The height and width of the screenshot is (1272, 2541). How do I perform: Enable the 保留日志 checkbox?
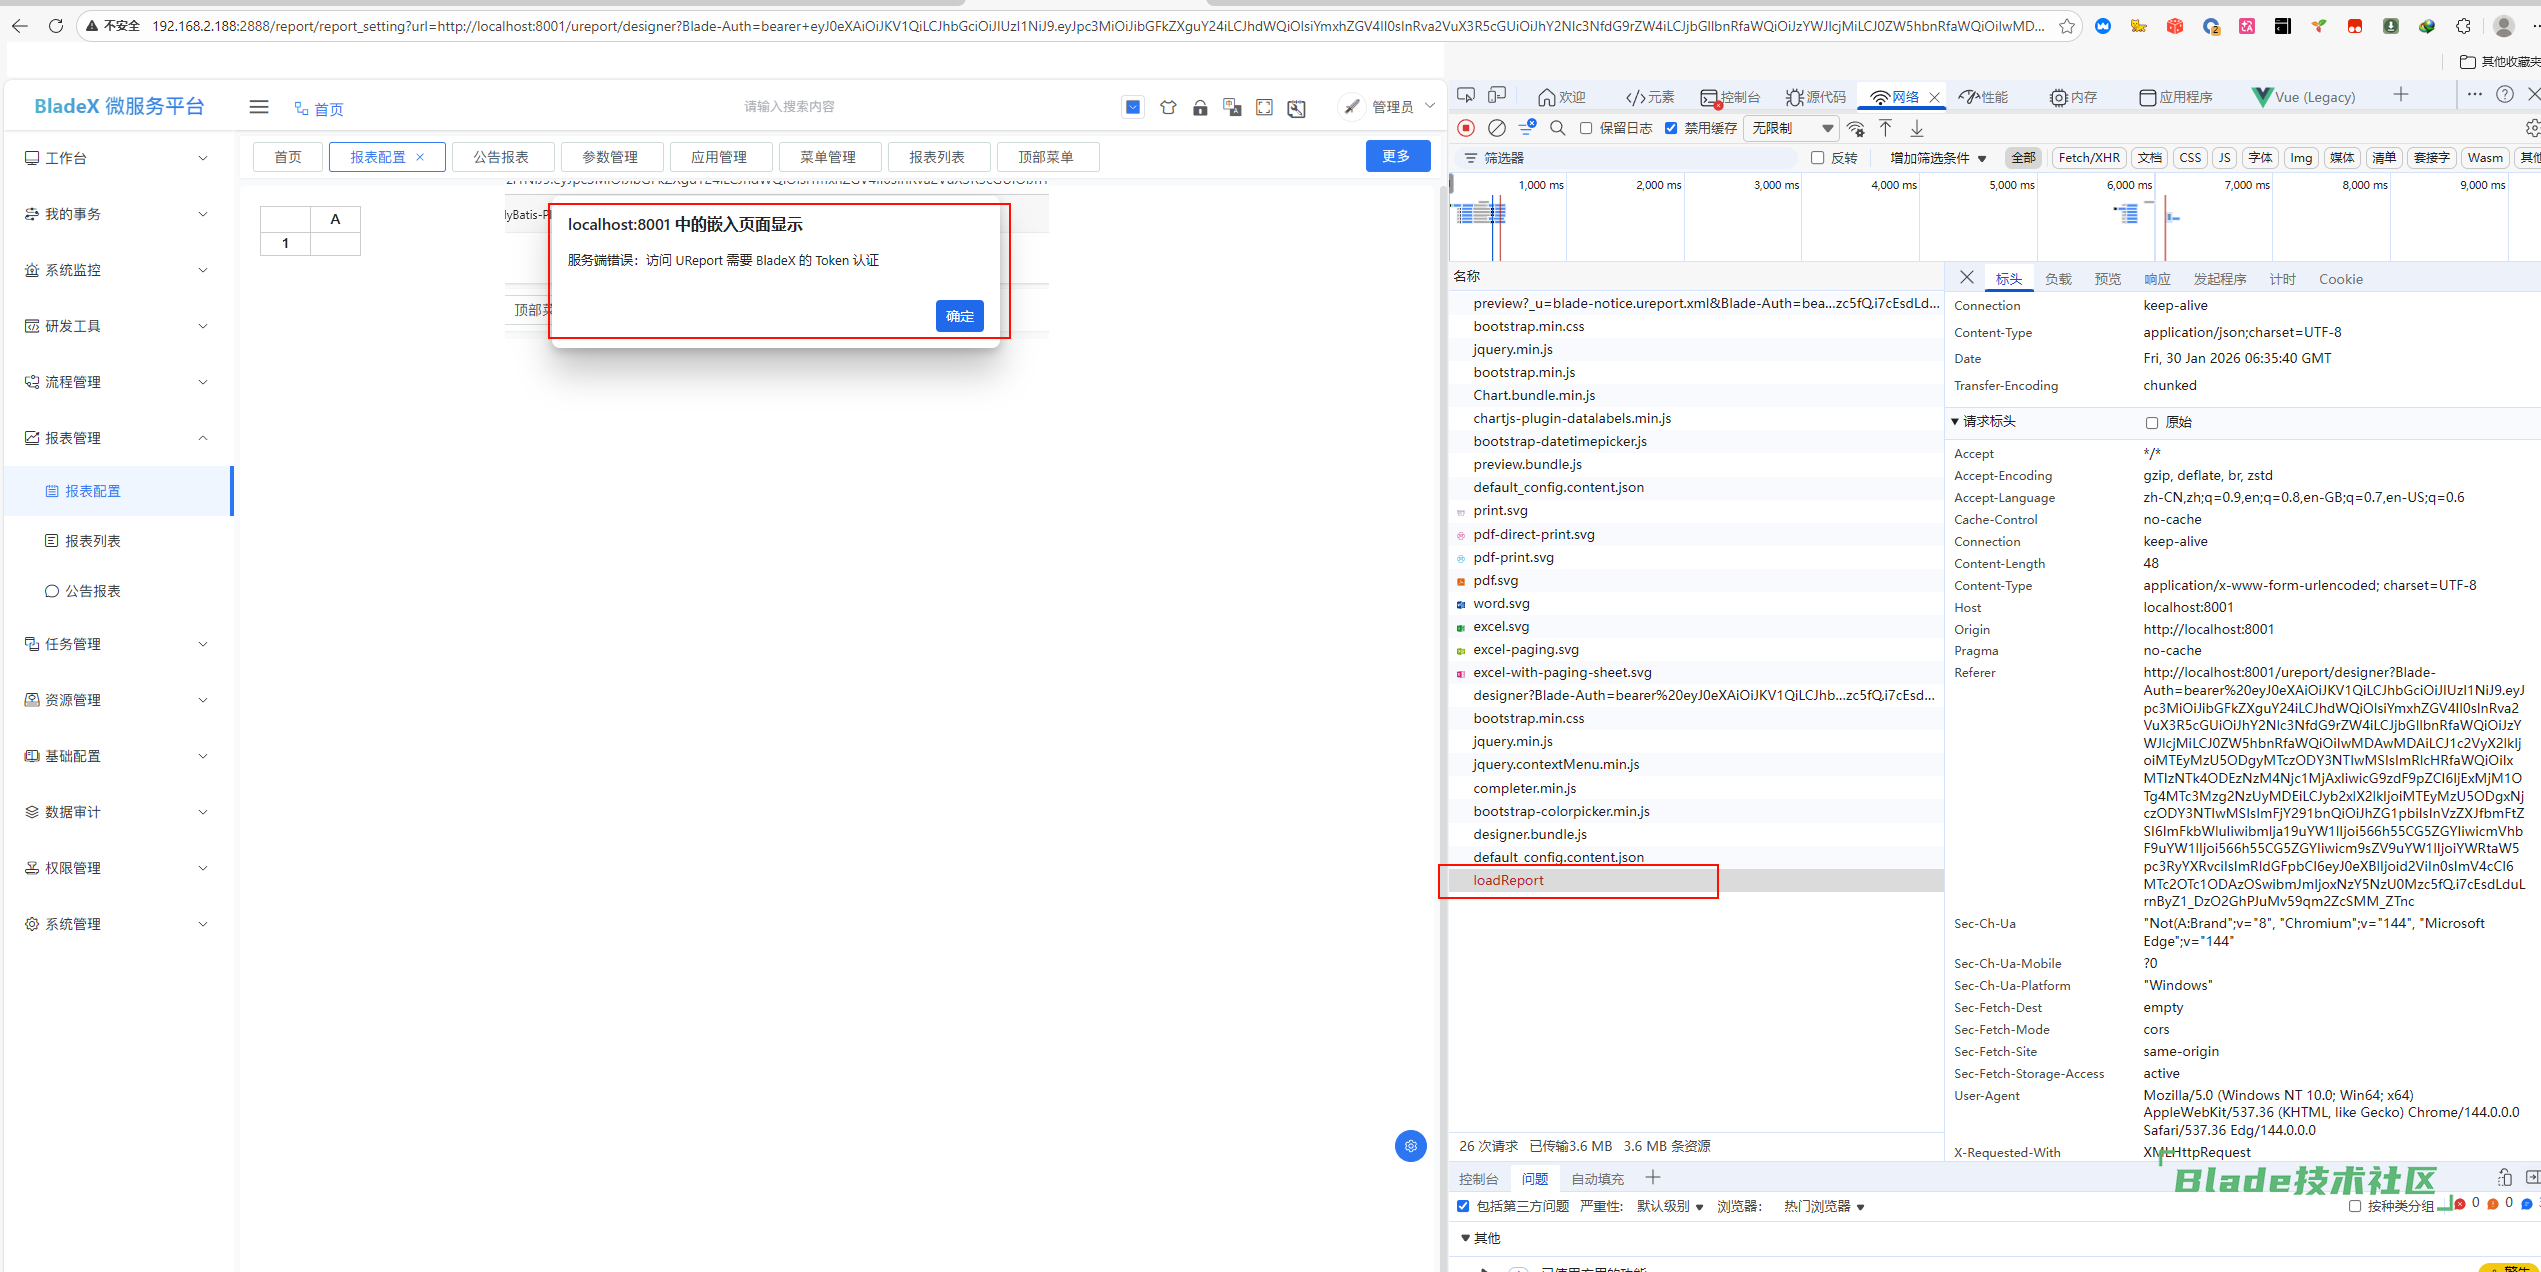click(1586, 128)
